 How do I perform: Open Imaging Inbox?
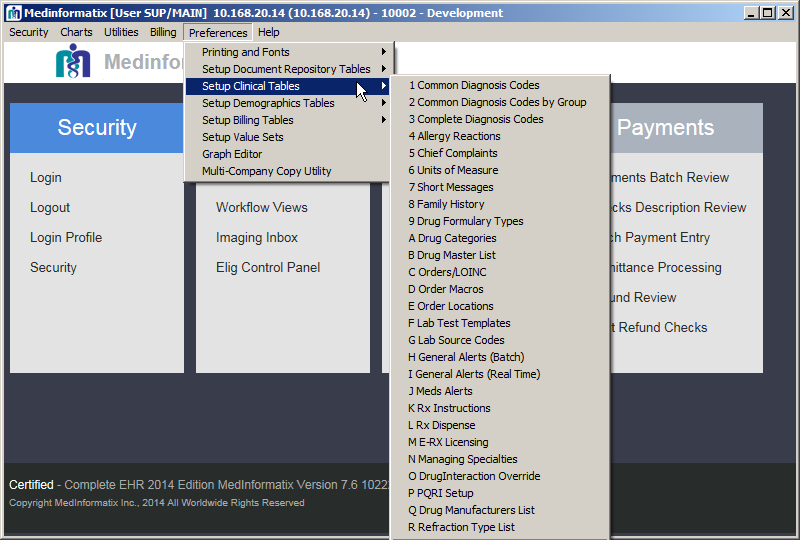point(256,238)
